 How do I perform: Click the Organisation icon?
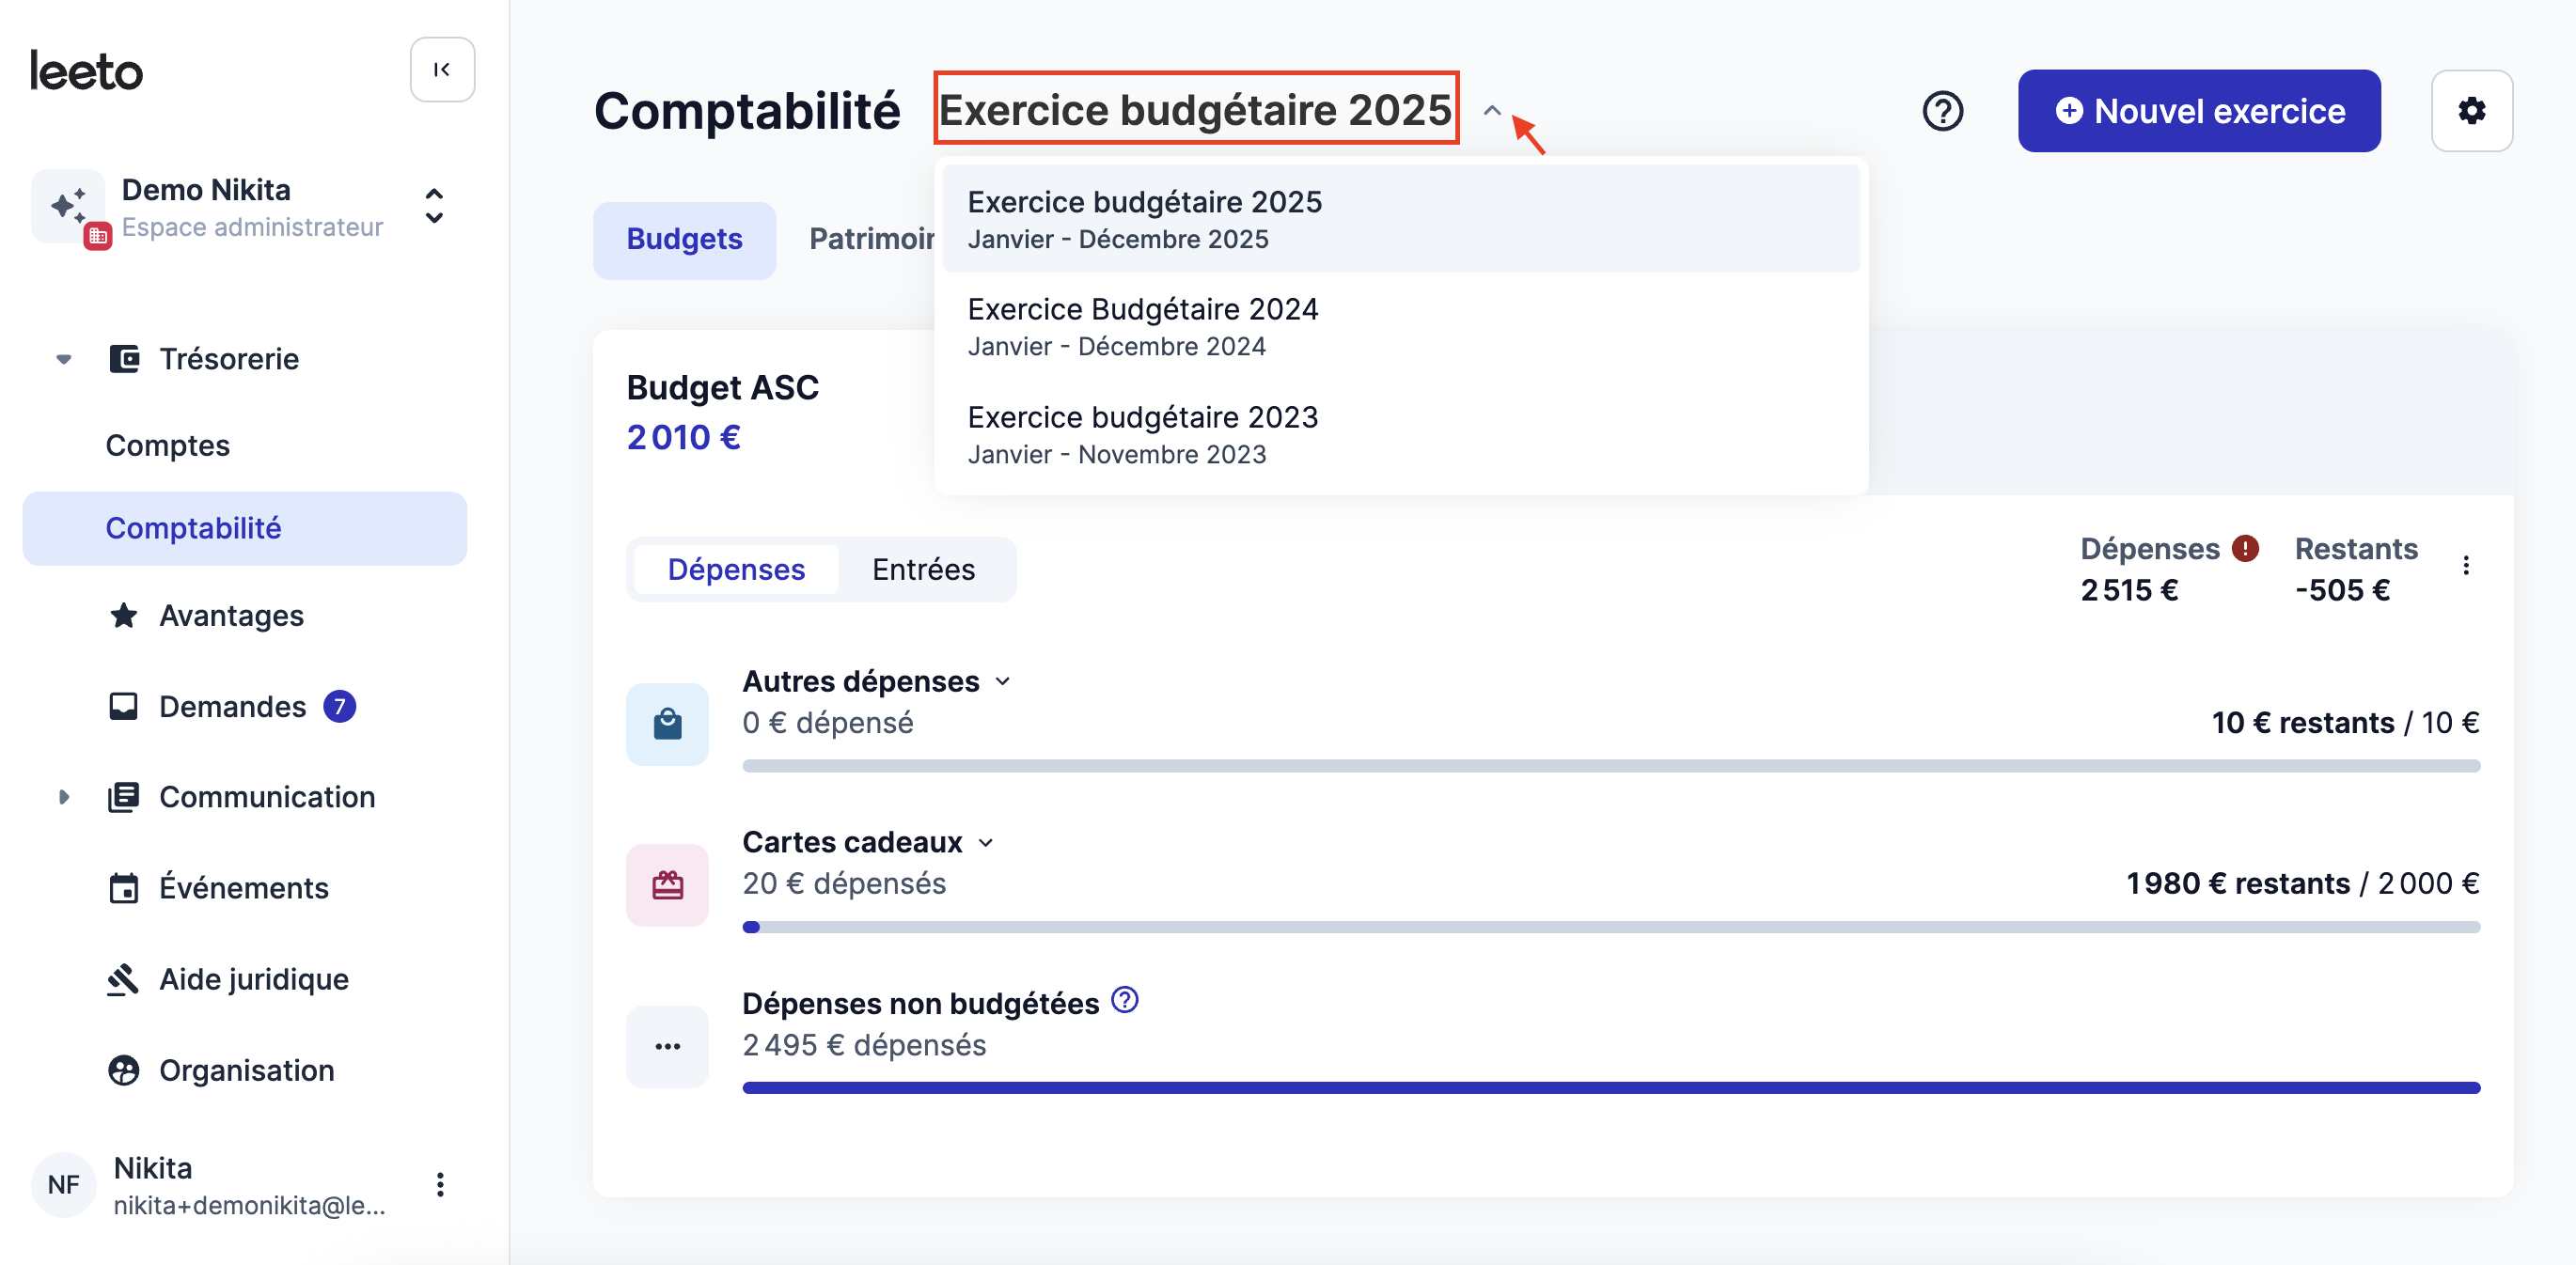[124, 1070]
